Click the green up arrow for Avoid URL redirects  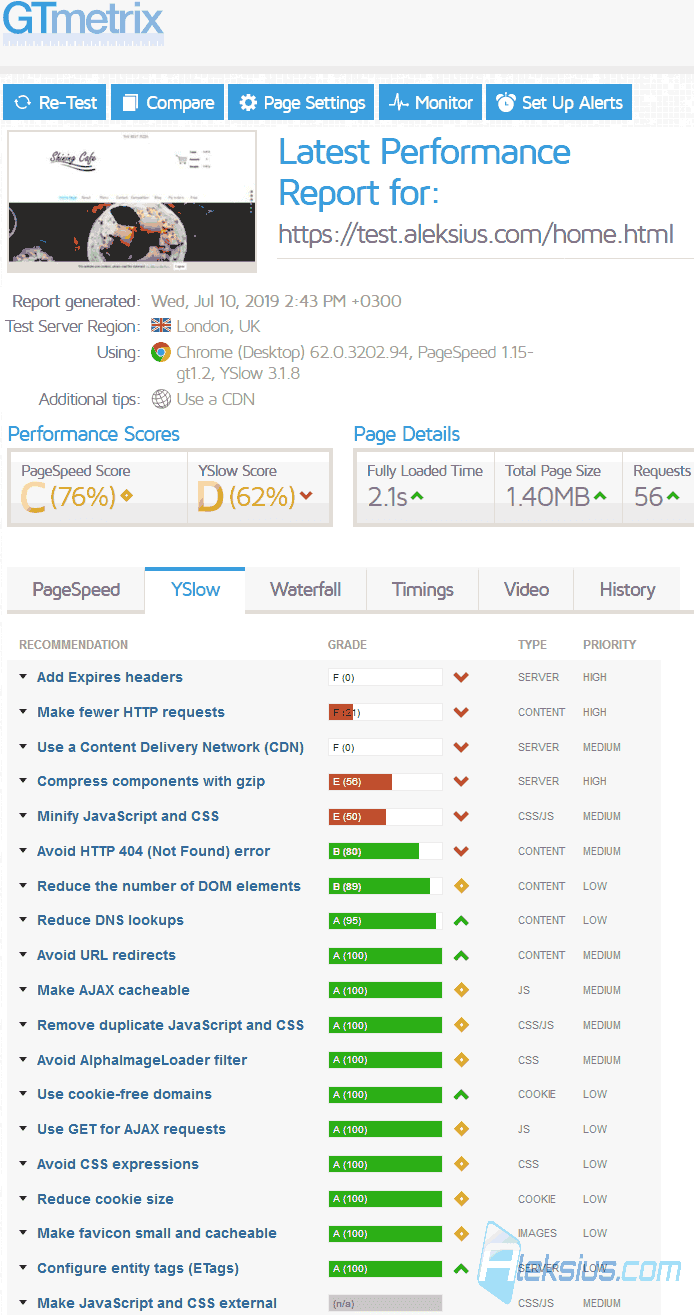click(461, 955)
